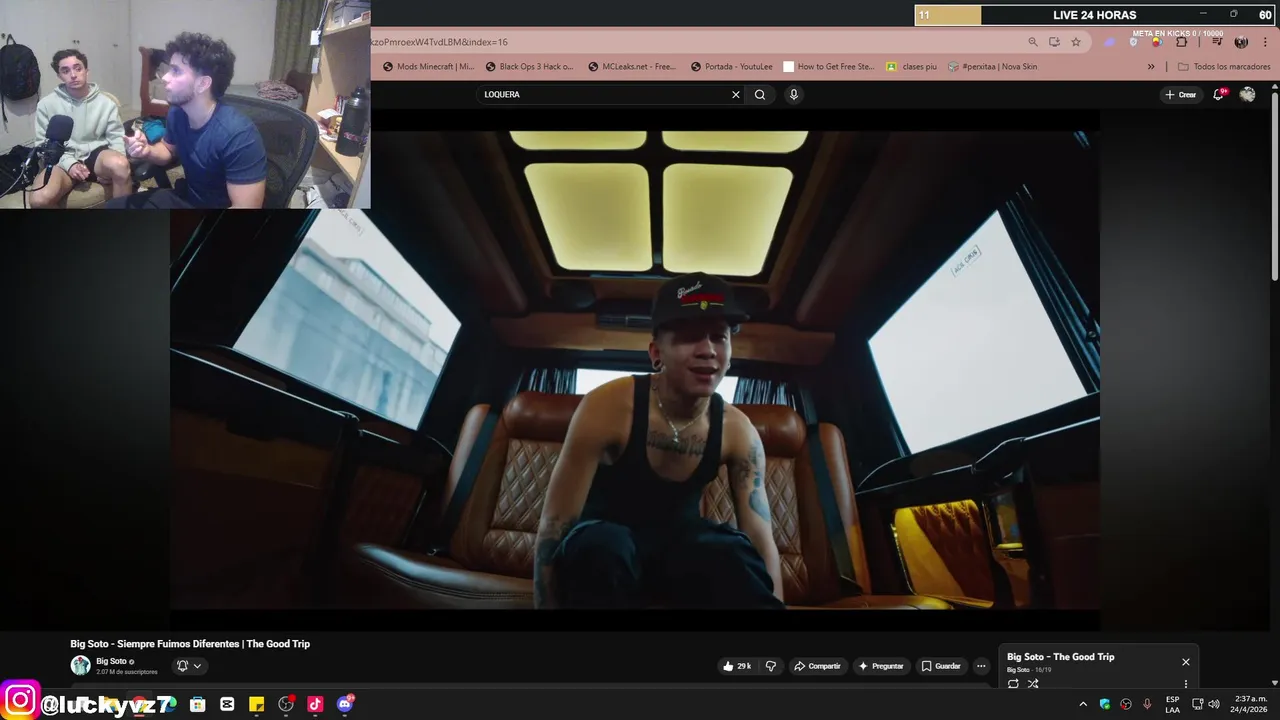Click the Big Soto - The Good Trip playlist title

pos(1060,657)
